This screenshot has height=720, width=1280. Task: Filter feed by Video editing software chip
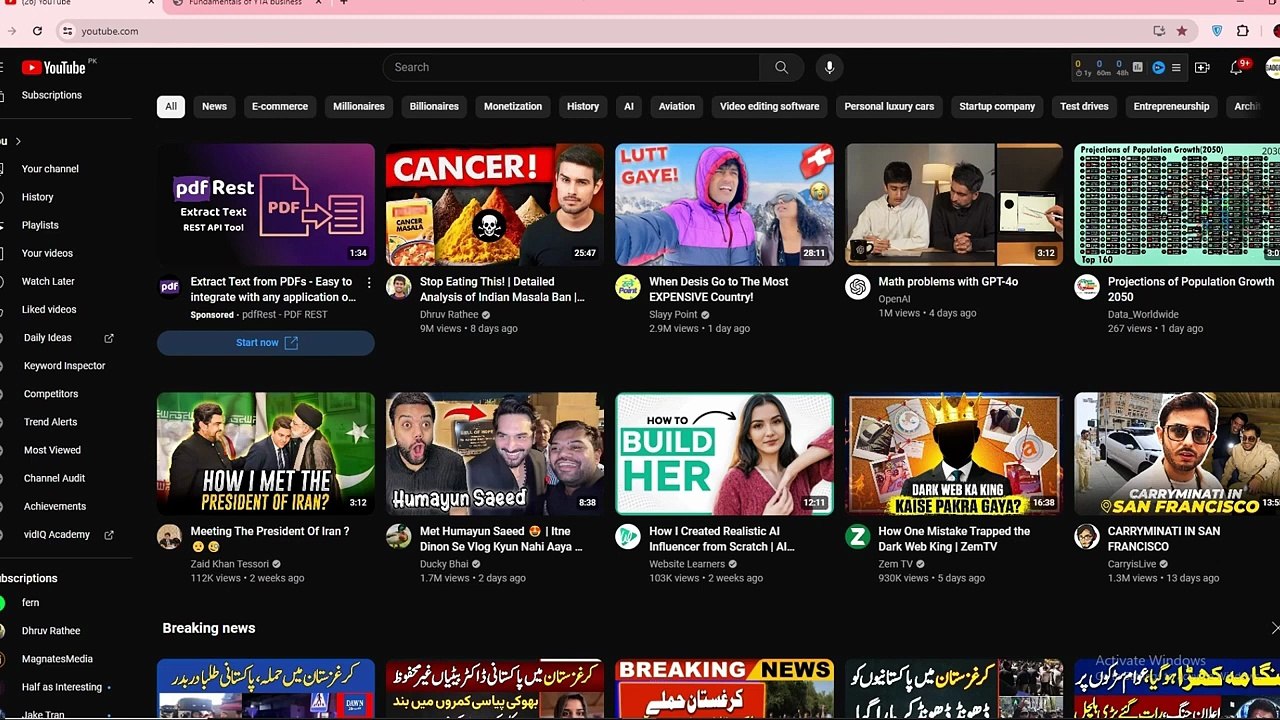point(770,106)
